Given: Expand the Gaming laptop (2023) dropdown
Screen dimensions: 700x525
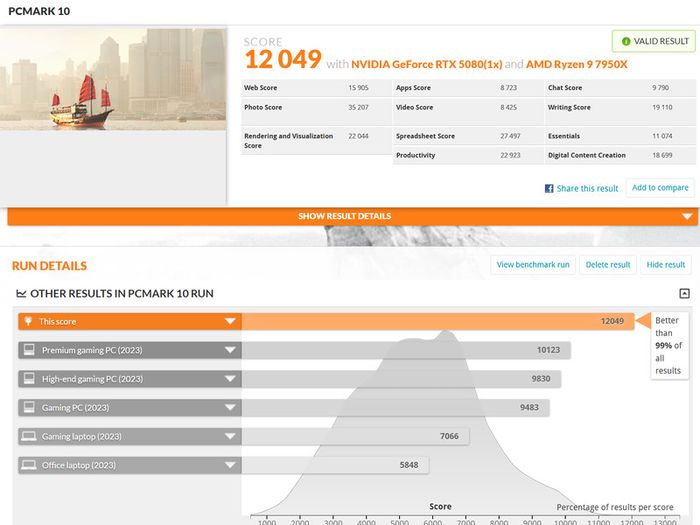Looking at the screenshot, I should pyautogui.click(x=230, y=436).
